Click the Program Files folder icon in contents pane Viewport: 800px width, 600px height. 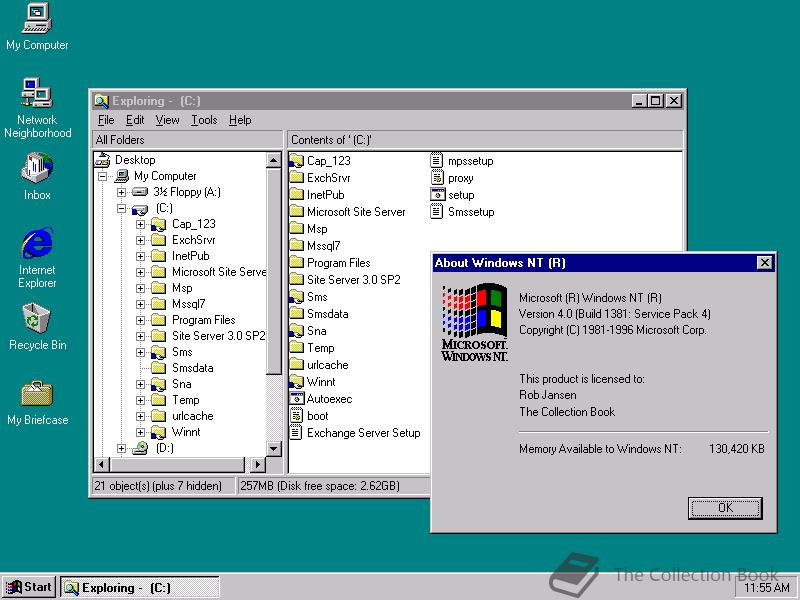tap(296, 263)
